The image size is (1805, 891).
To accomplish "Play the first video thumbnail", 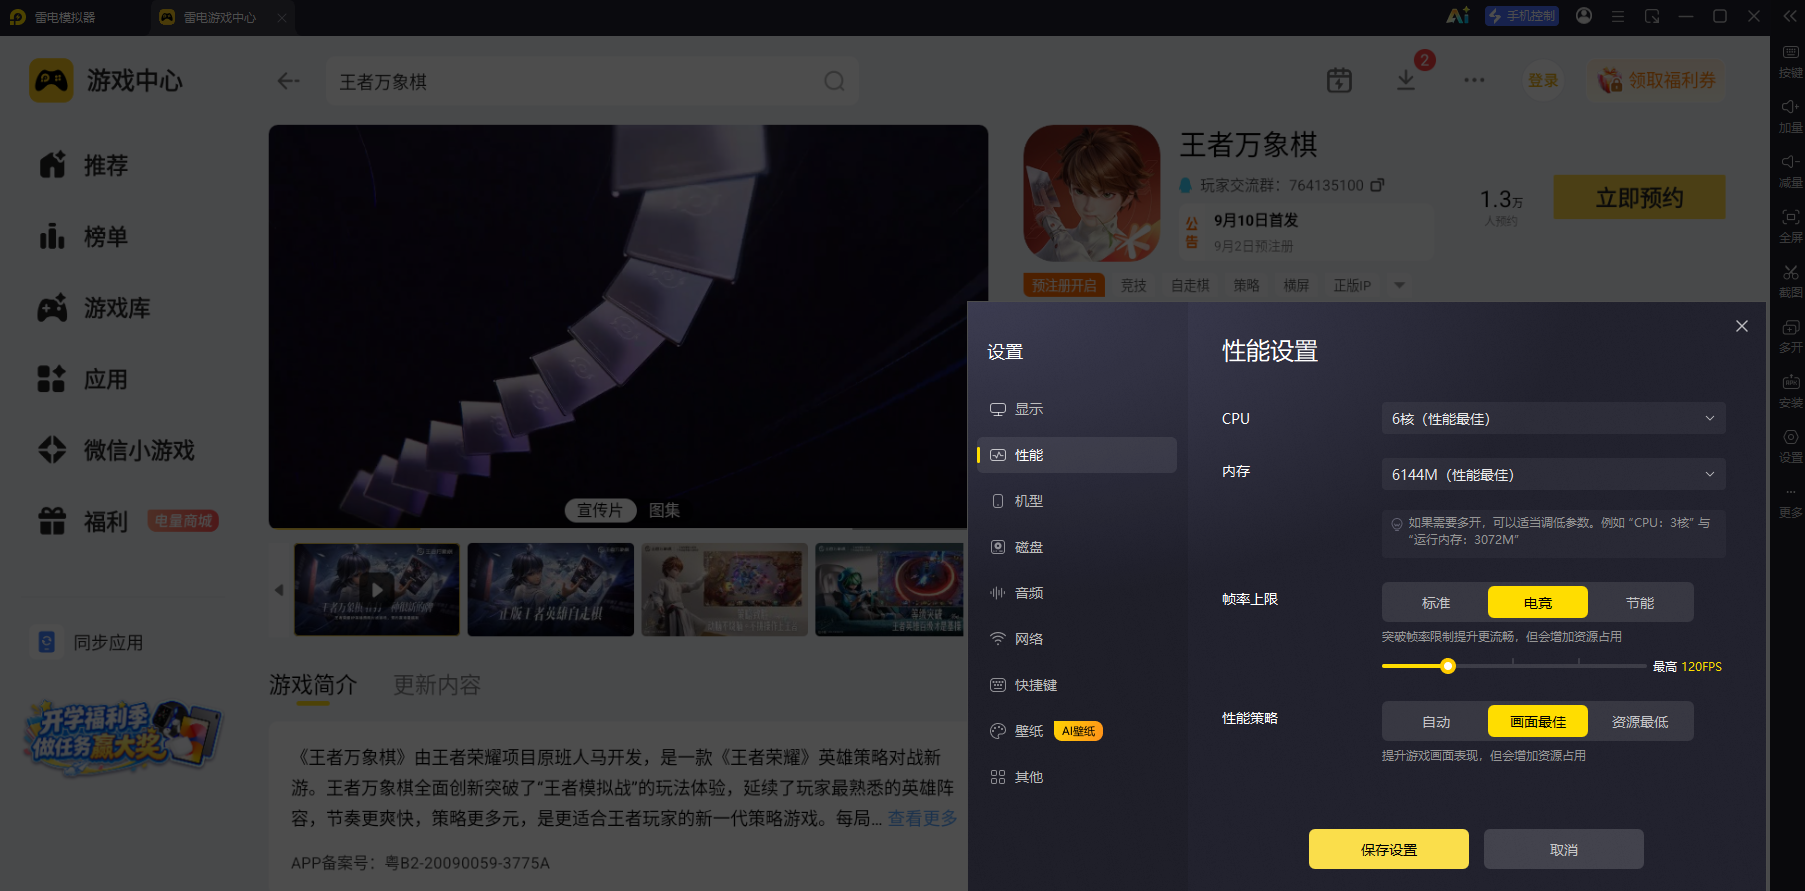I will pyautogui.click(x=377, y=590).
